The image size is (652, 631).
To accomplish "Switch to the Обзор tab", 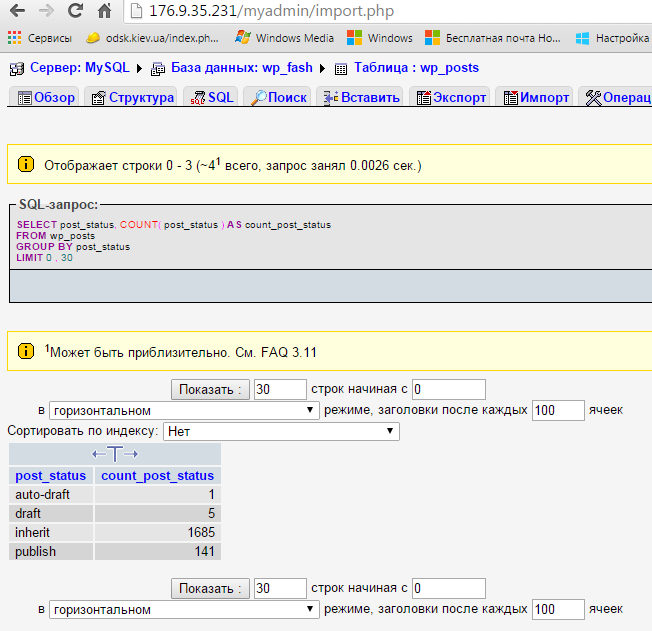I will point(44,97).
